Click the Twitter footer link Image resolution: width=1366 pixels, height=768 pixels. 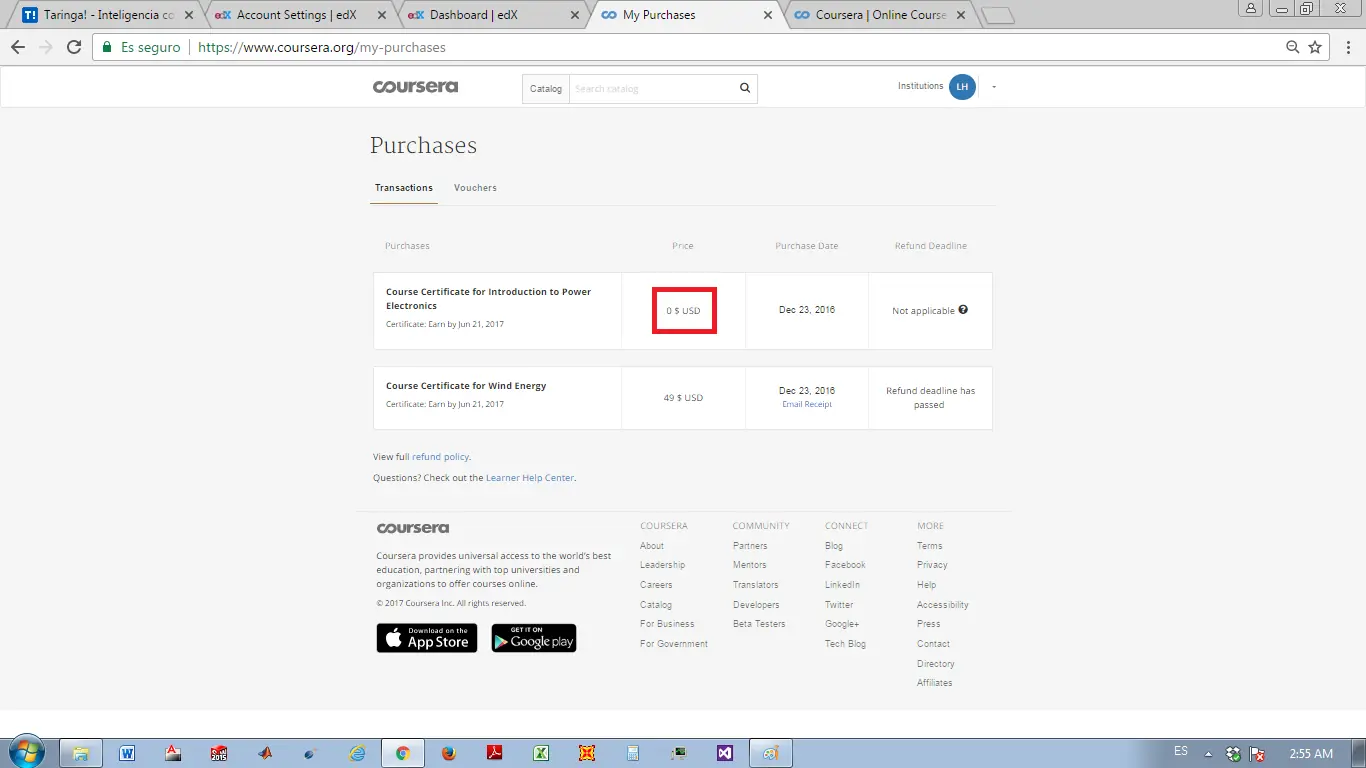click(x=839, y=605)
